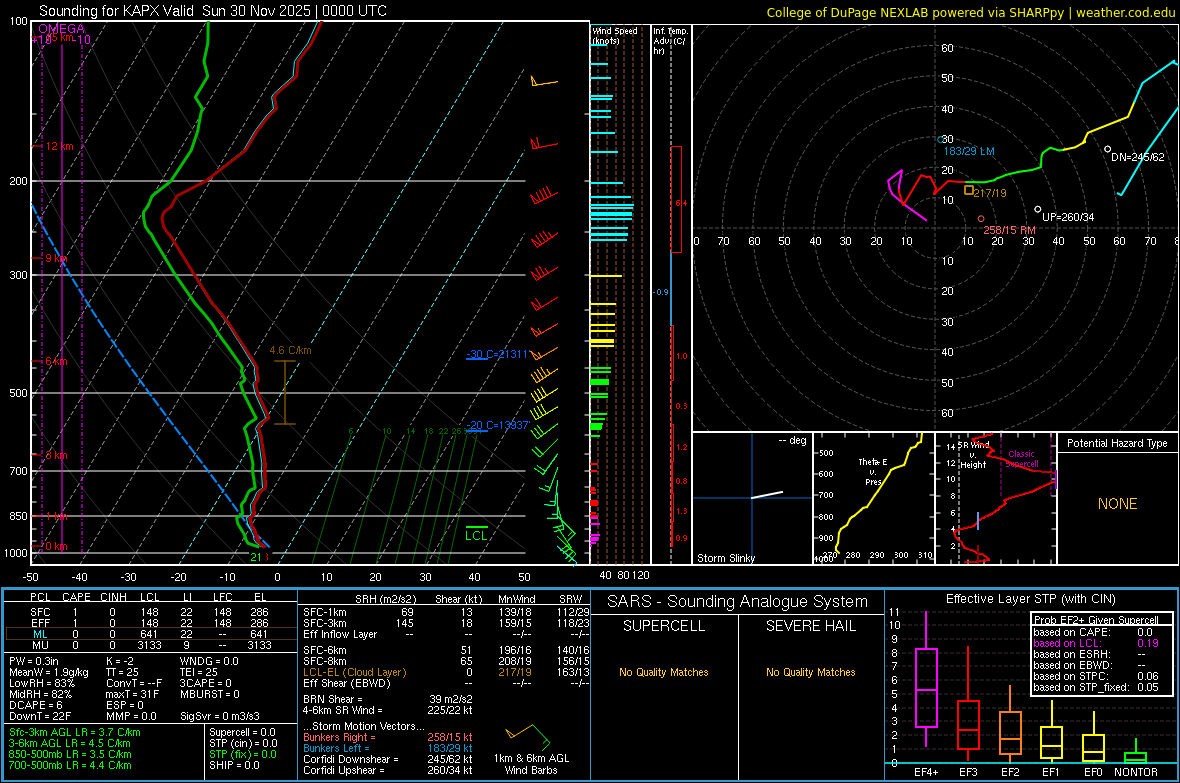Click the 'Sfc-3km AGL LR = 3.7 C/km' line
This screenshot has height=783, width=1180.
75,732
